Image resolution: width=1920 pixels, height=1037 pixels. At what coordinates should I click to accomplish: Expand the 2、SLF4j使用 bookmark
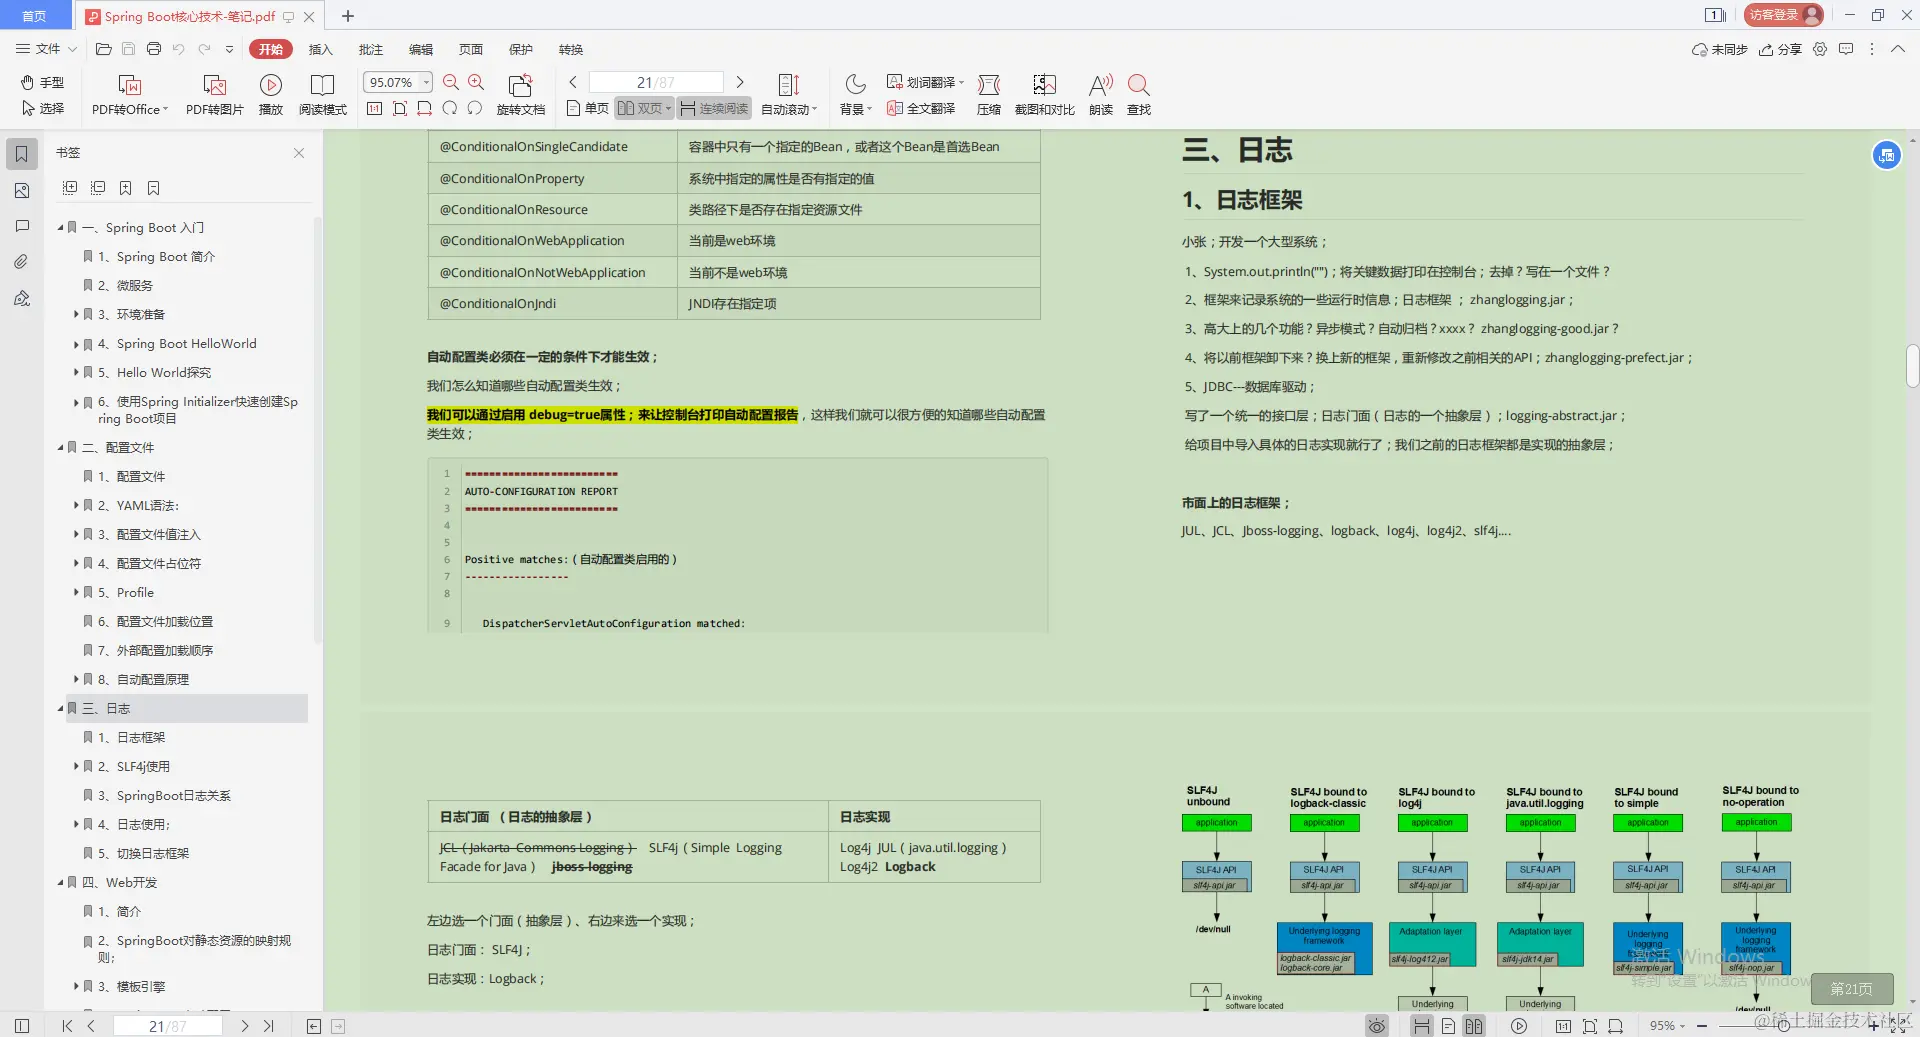click(76, 767)
